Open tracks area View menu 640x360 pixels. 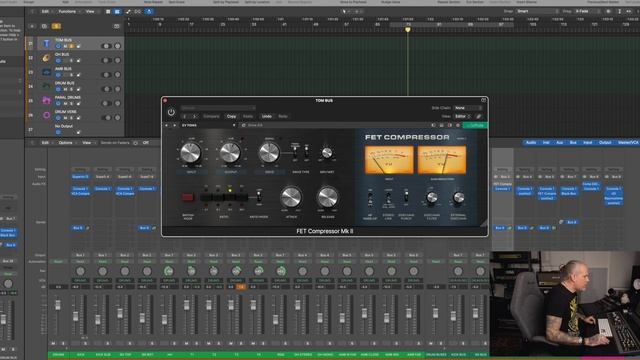coord(91,11)
